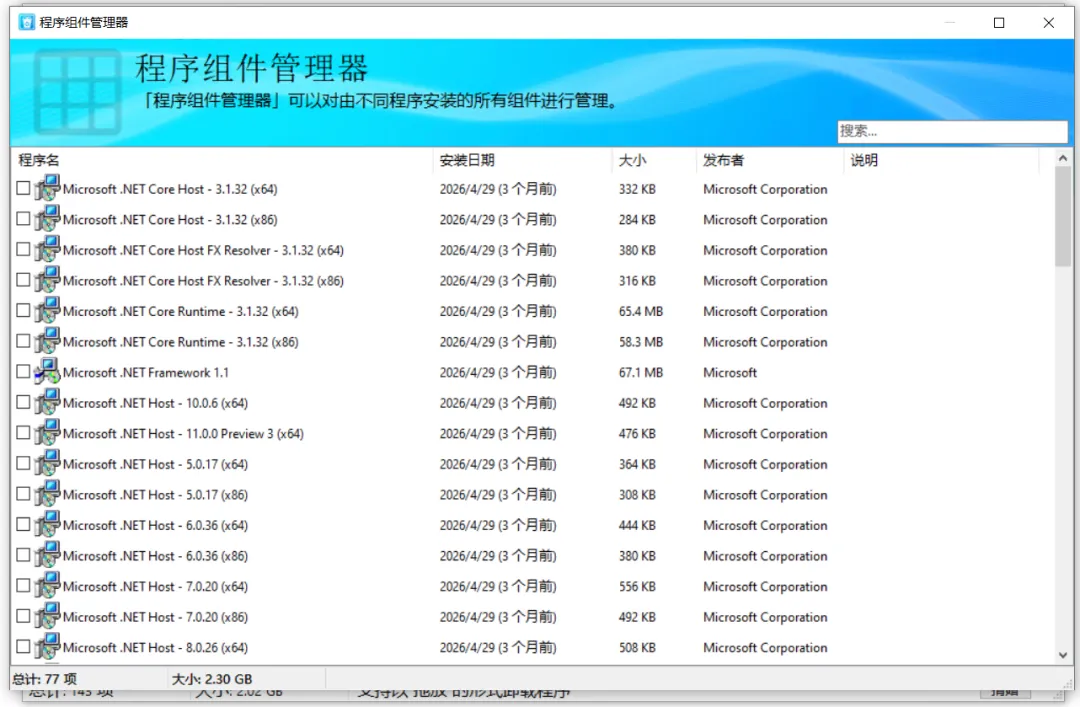This screenshot has height=707, width=1080.
Task: Select Microsoft .NET Host - 10.0.6 (x64) name
Action: pos(155,402)
